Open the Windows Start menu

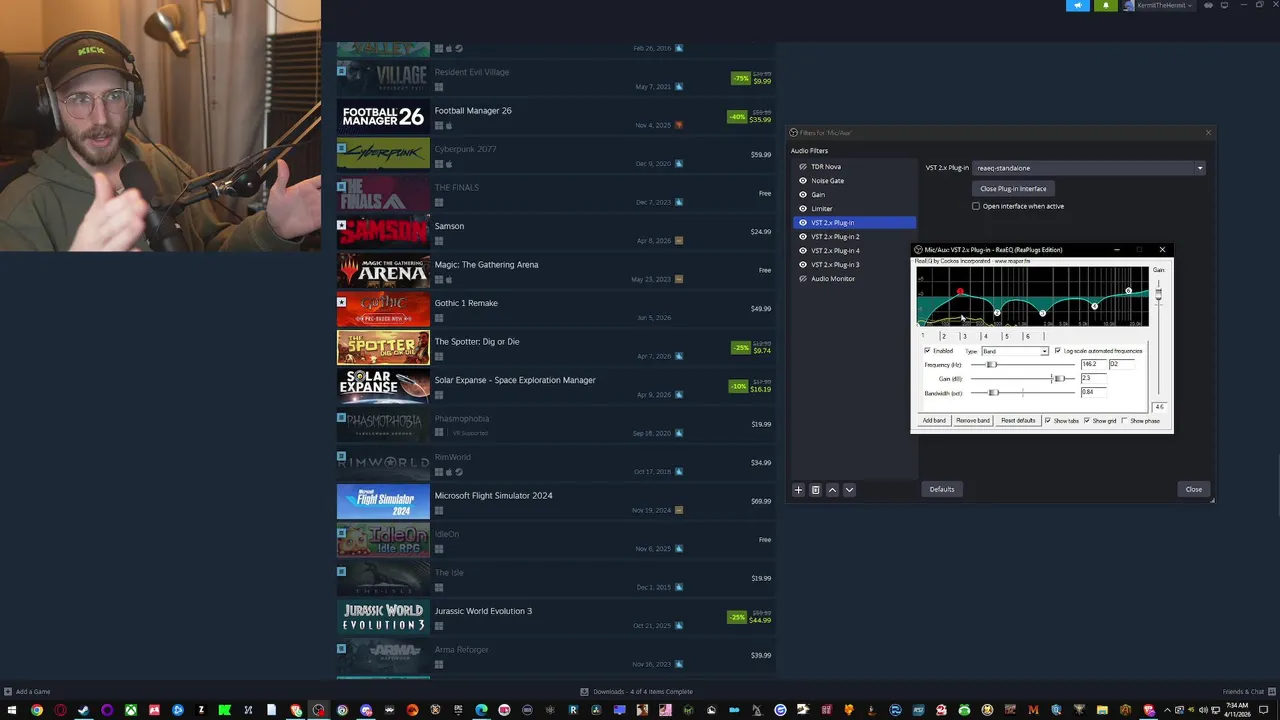point(13,711)
